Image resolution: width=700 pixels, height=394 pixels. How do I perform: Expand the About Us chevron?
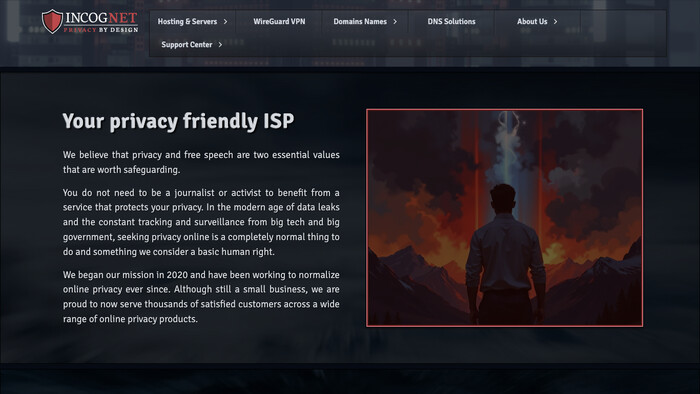tap(555, 21)
